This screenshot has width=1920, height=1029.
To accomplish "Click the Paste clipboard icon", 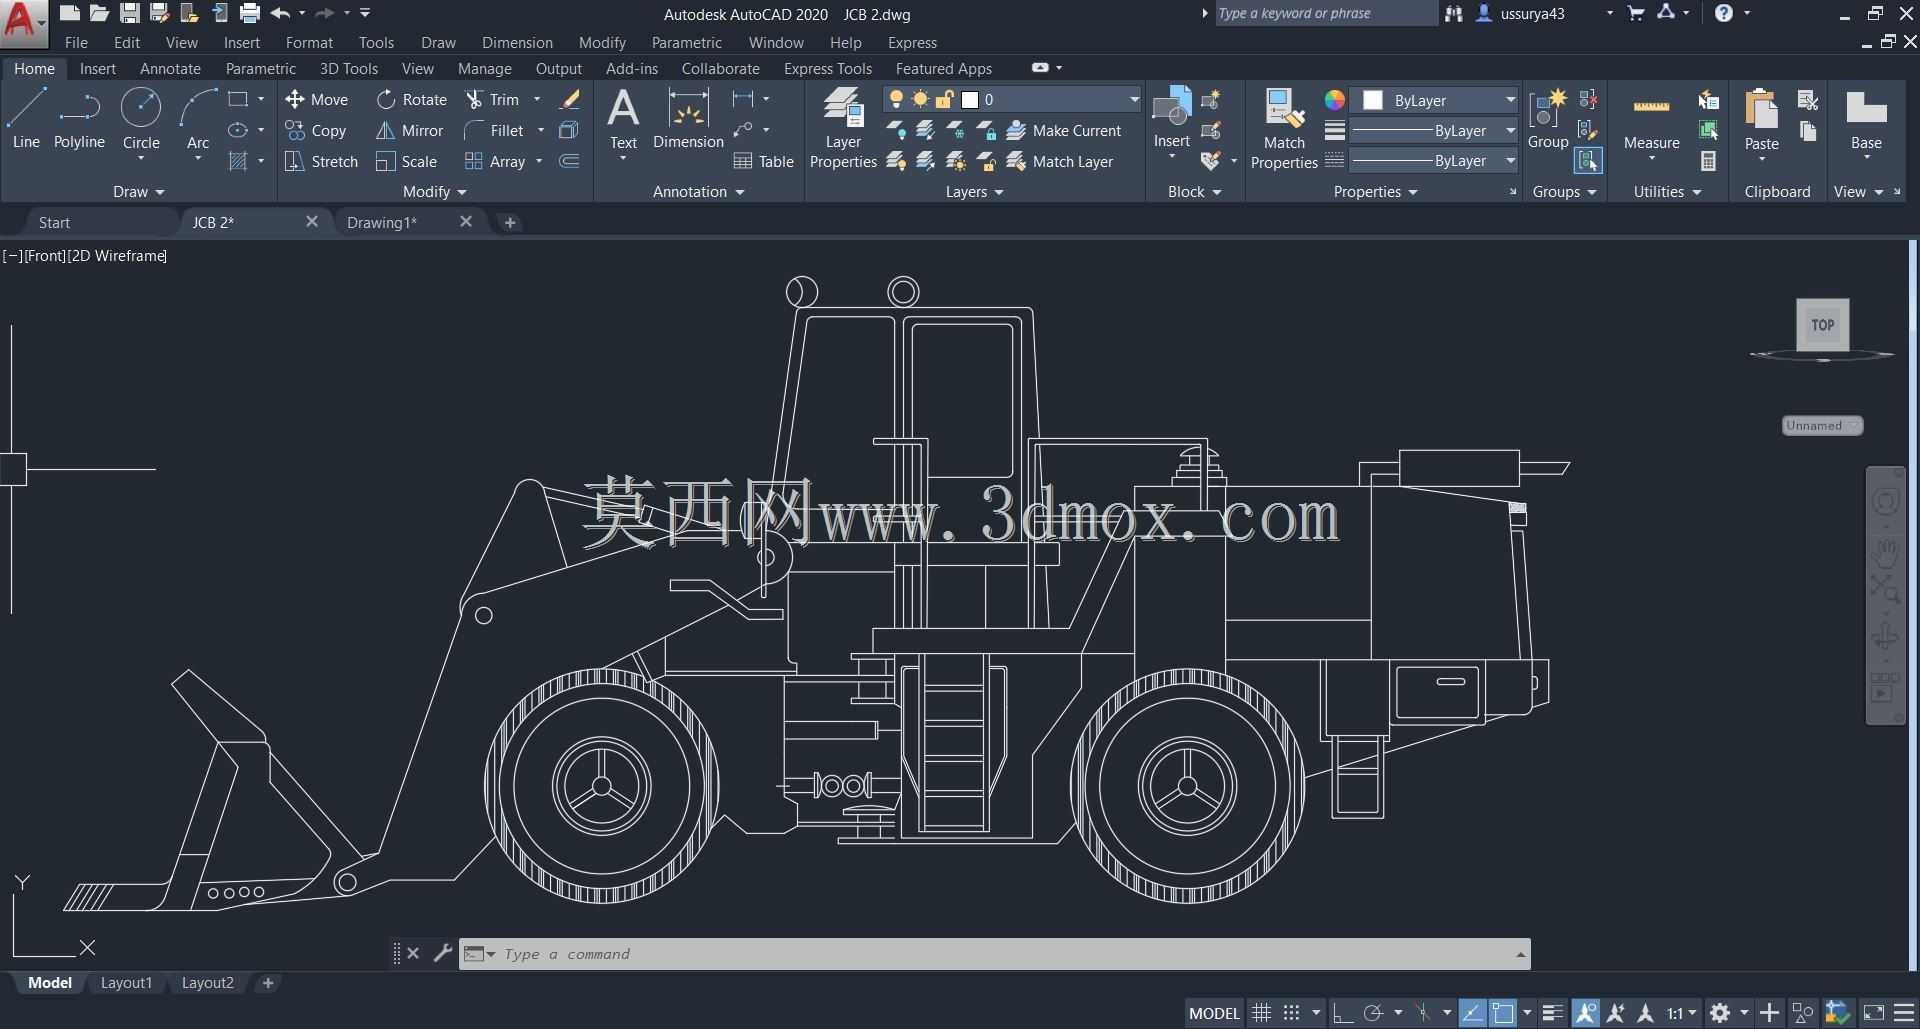I will (x=1761, y=119).
